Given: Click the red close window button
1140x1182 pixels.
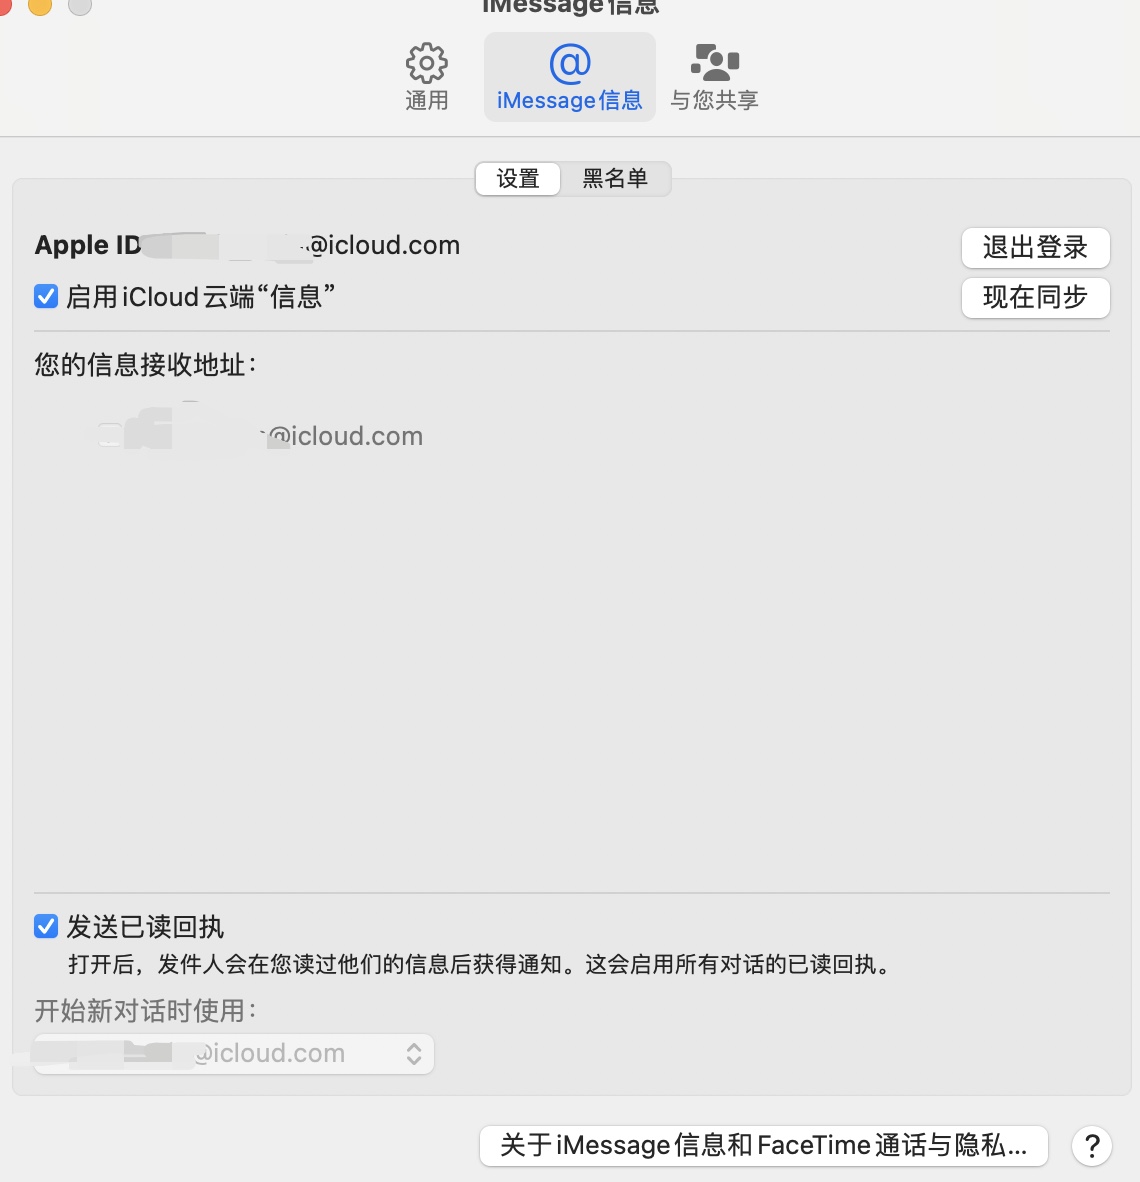Looking at the screenshot, I should pos(2,5).
